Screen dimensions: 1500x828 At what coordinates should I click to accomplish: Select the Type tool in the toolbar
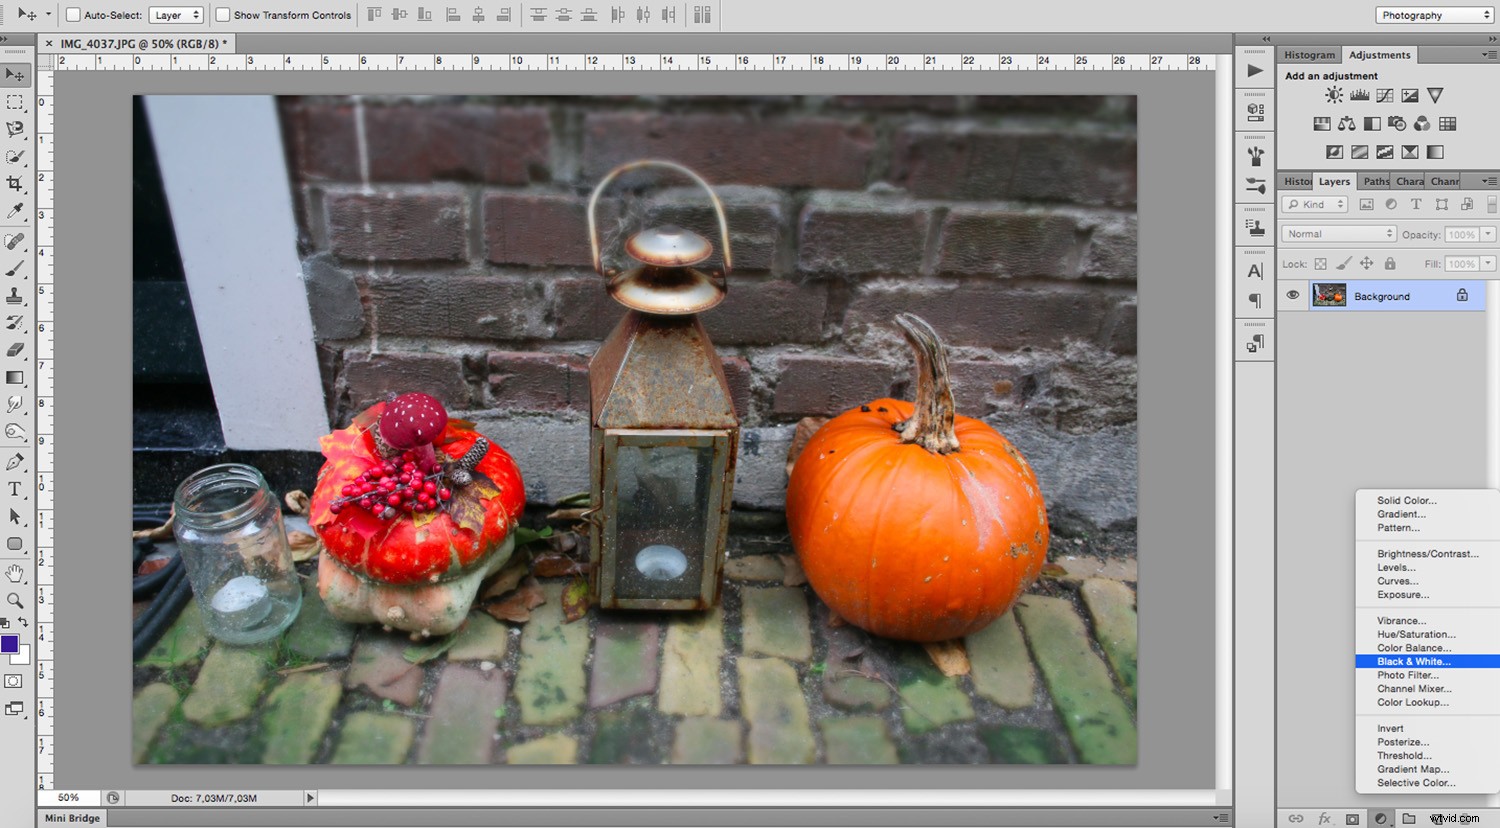15,489
